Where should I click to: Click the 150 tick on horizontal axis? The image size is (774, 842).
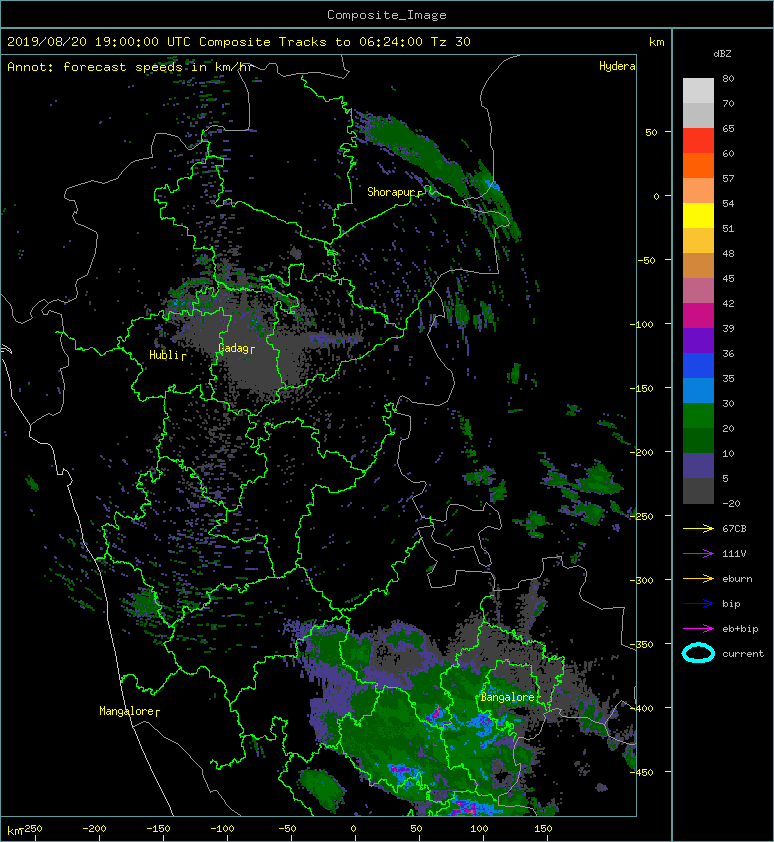coord(543,829)
